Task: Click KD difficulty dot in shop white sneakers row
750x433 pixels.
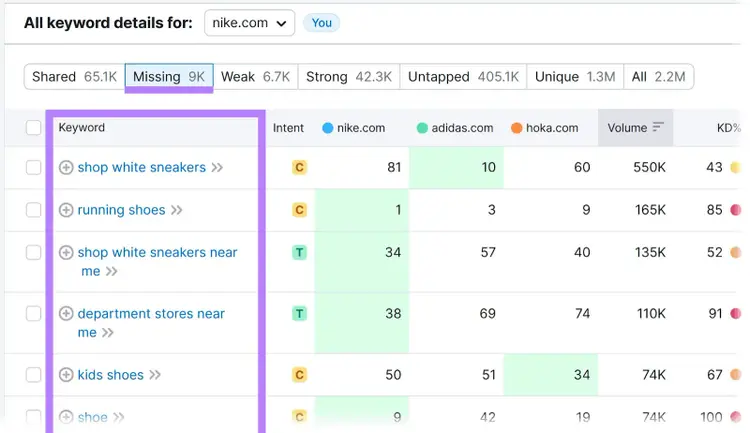Action: coord(736,167)
